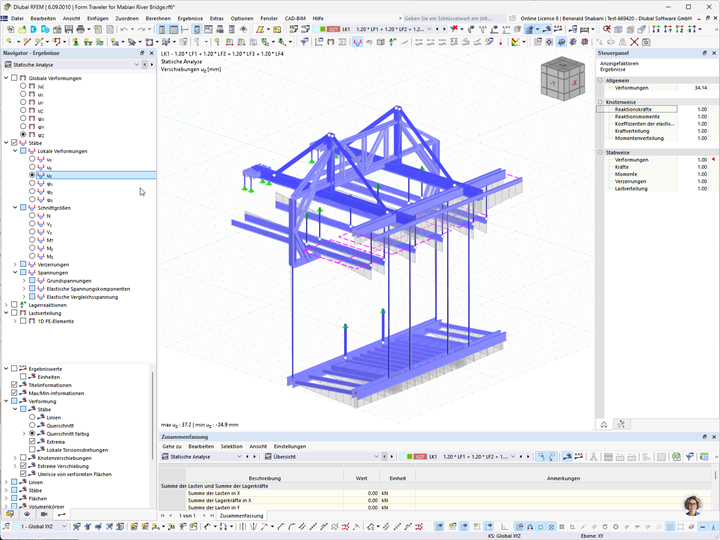Screen dimensions: 720x540
Task: Click the eye display tab in Navigator bottom
Action: [27, 514]
